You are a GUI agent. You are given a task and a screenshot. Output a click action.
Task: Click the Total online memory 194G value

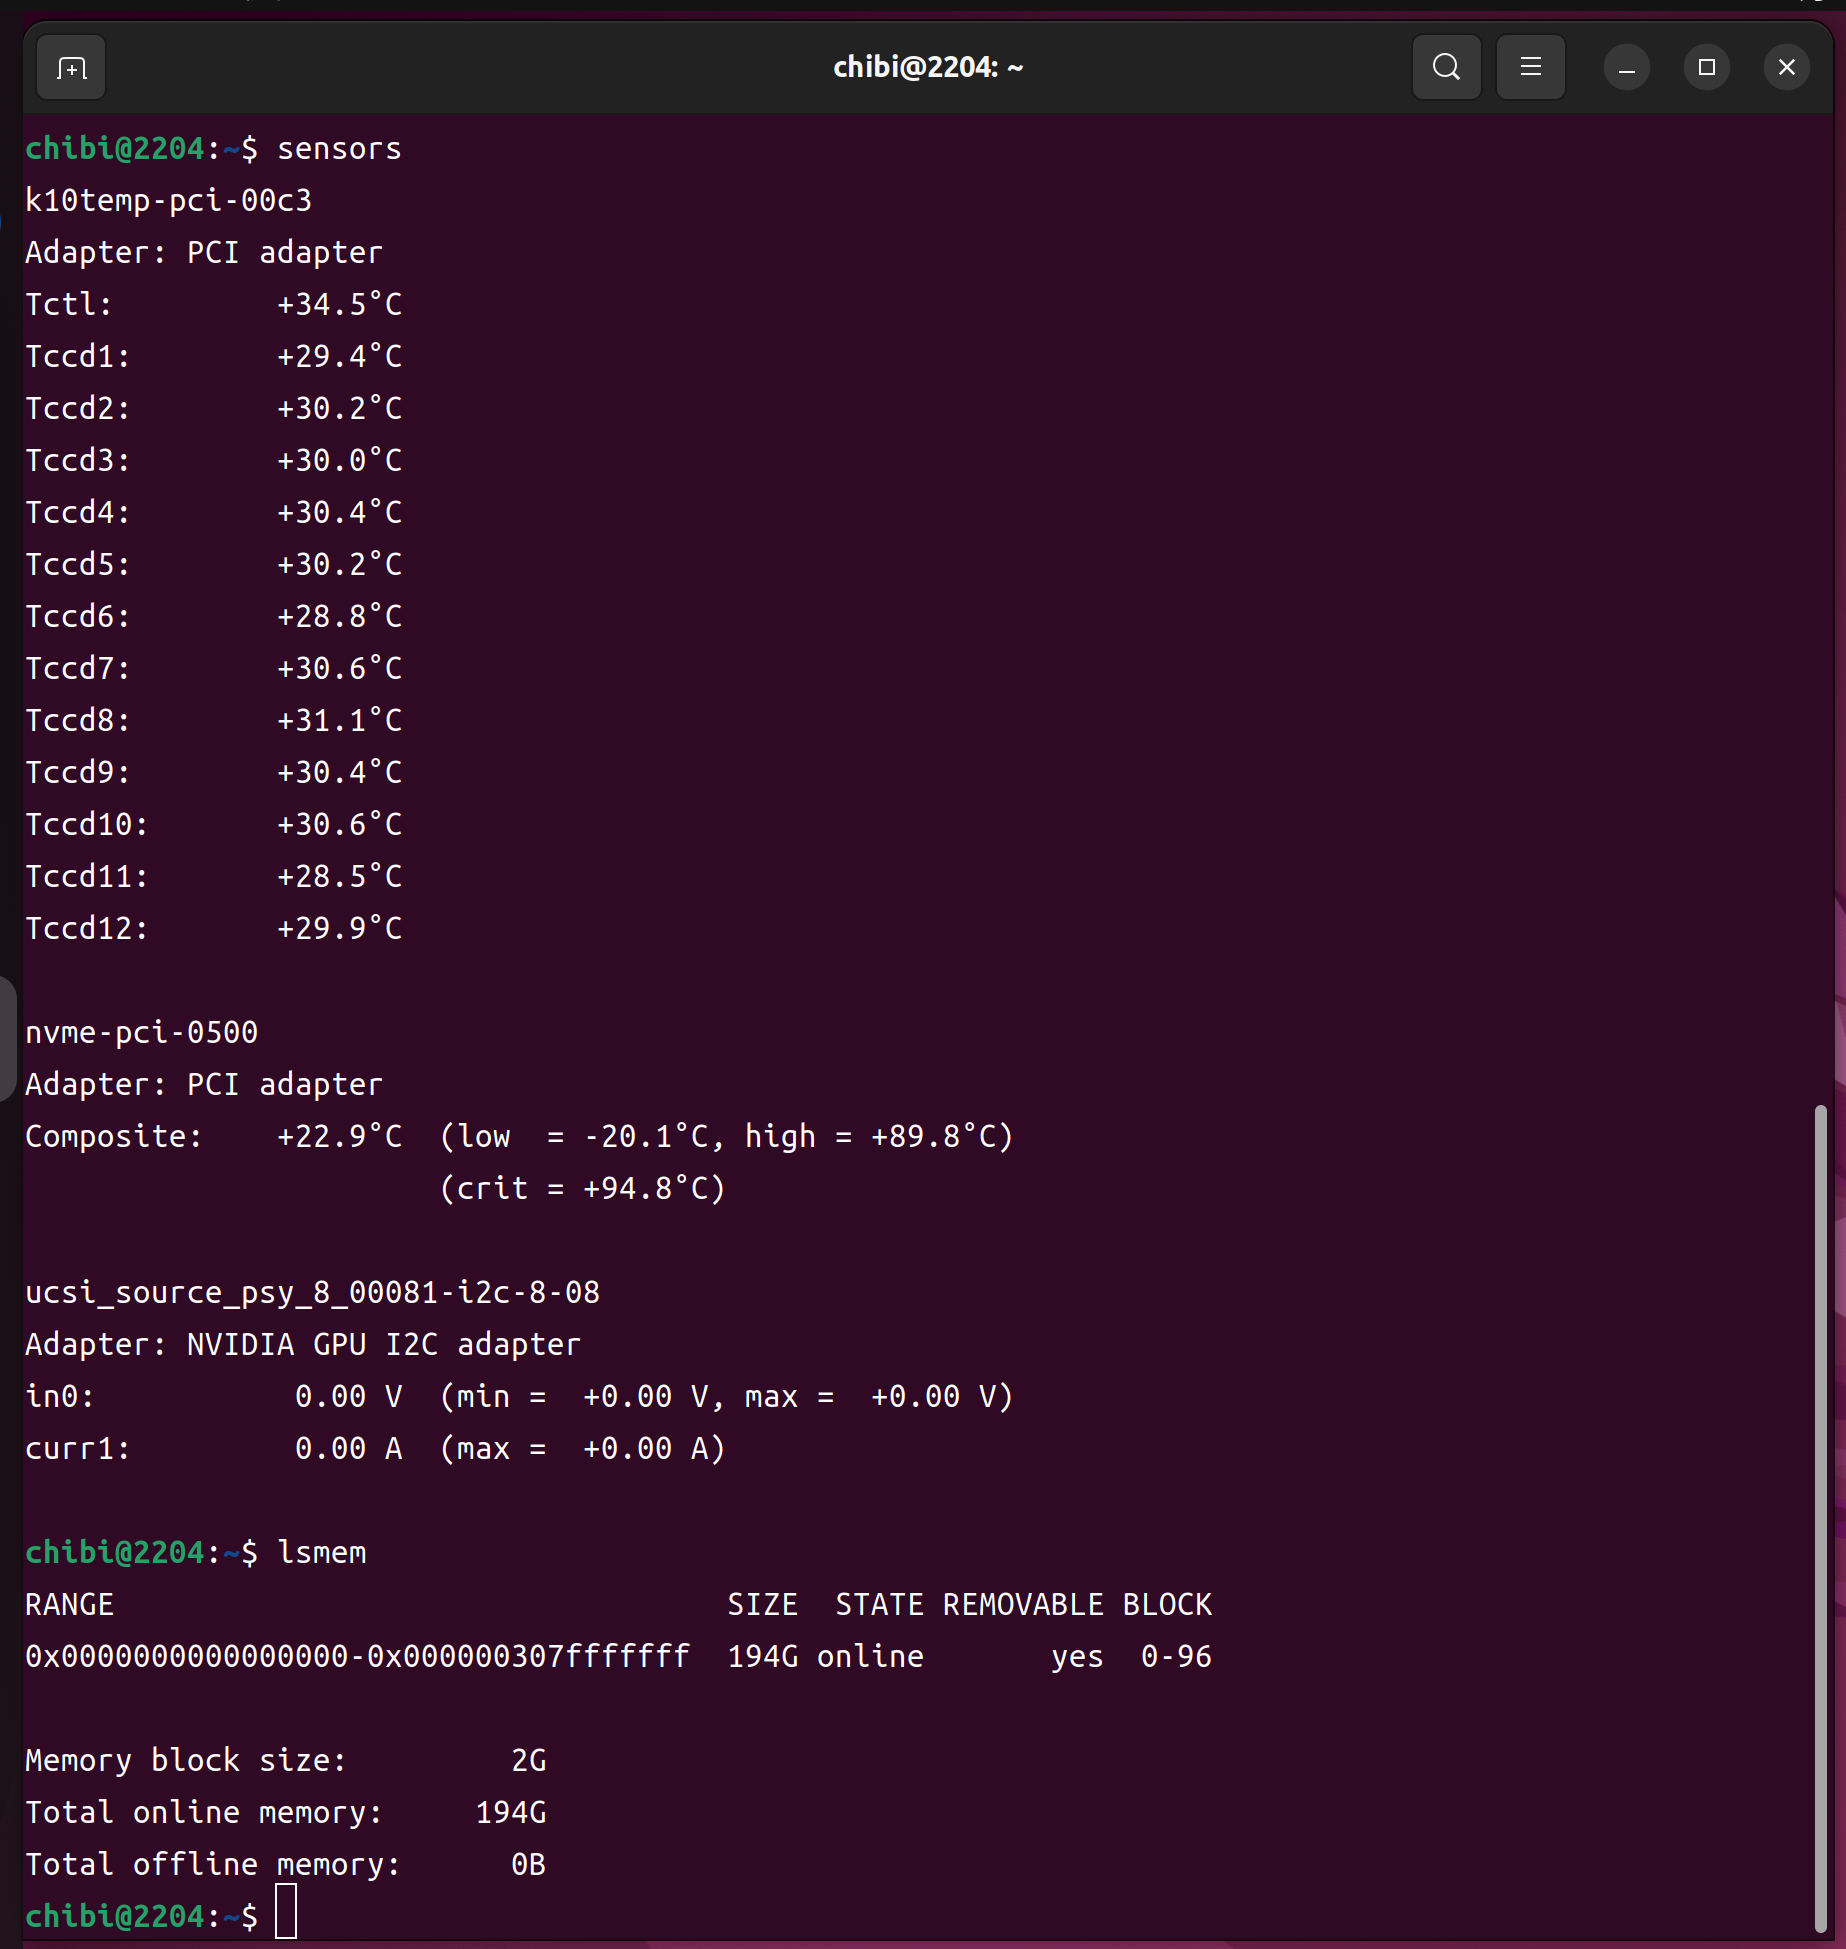510,1813
